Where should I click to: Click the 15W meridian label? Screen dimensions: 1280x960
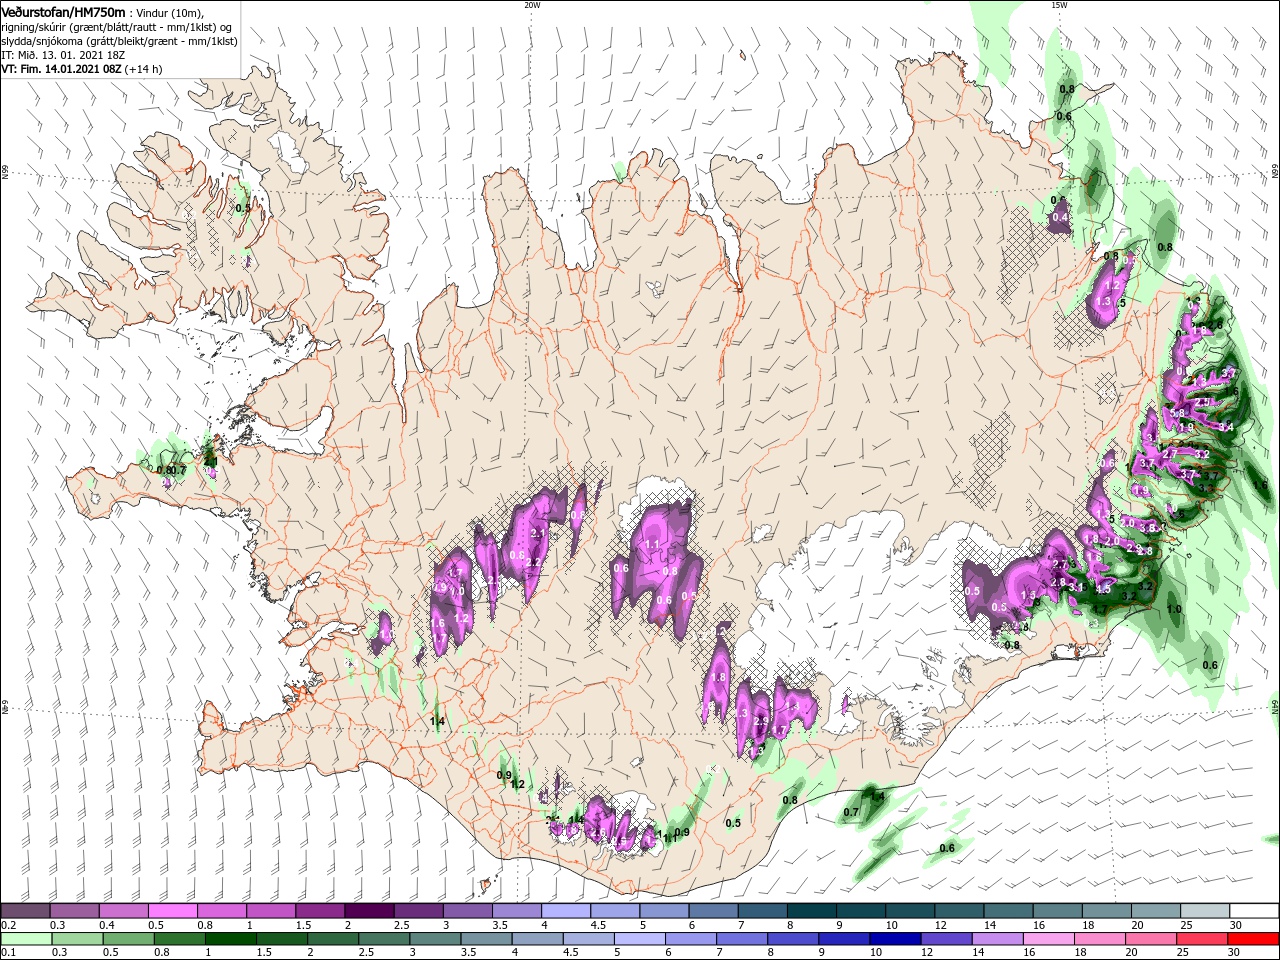tap(1059, 5)
